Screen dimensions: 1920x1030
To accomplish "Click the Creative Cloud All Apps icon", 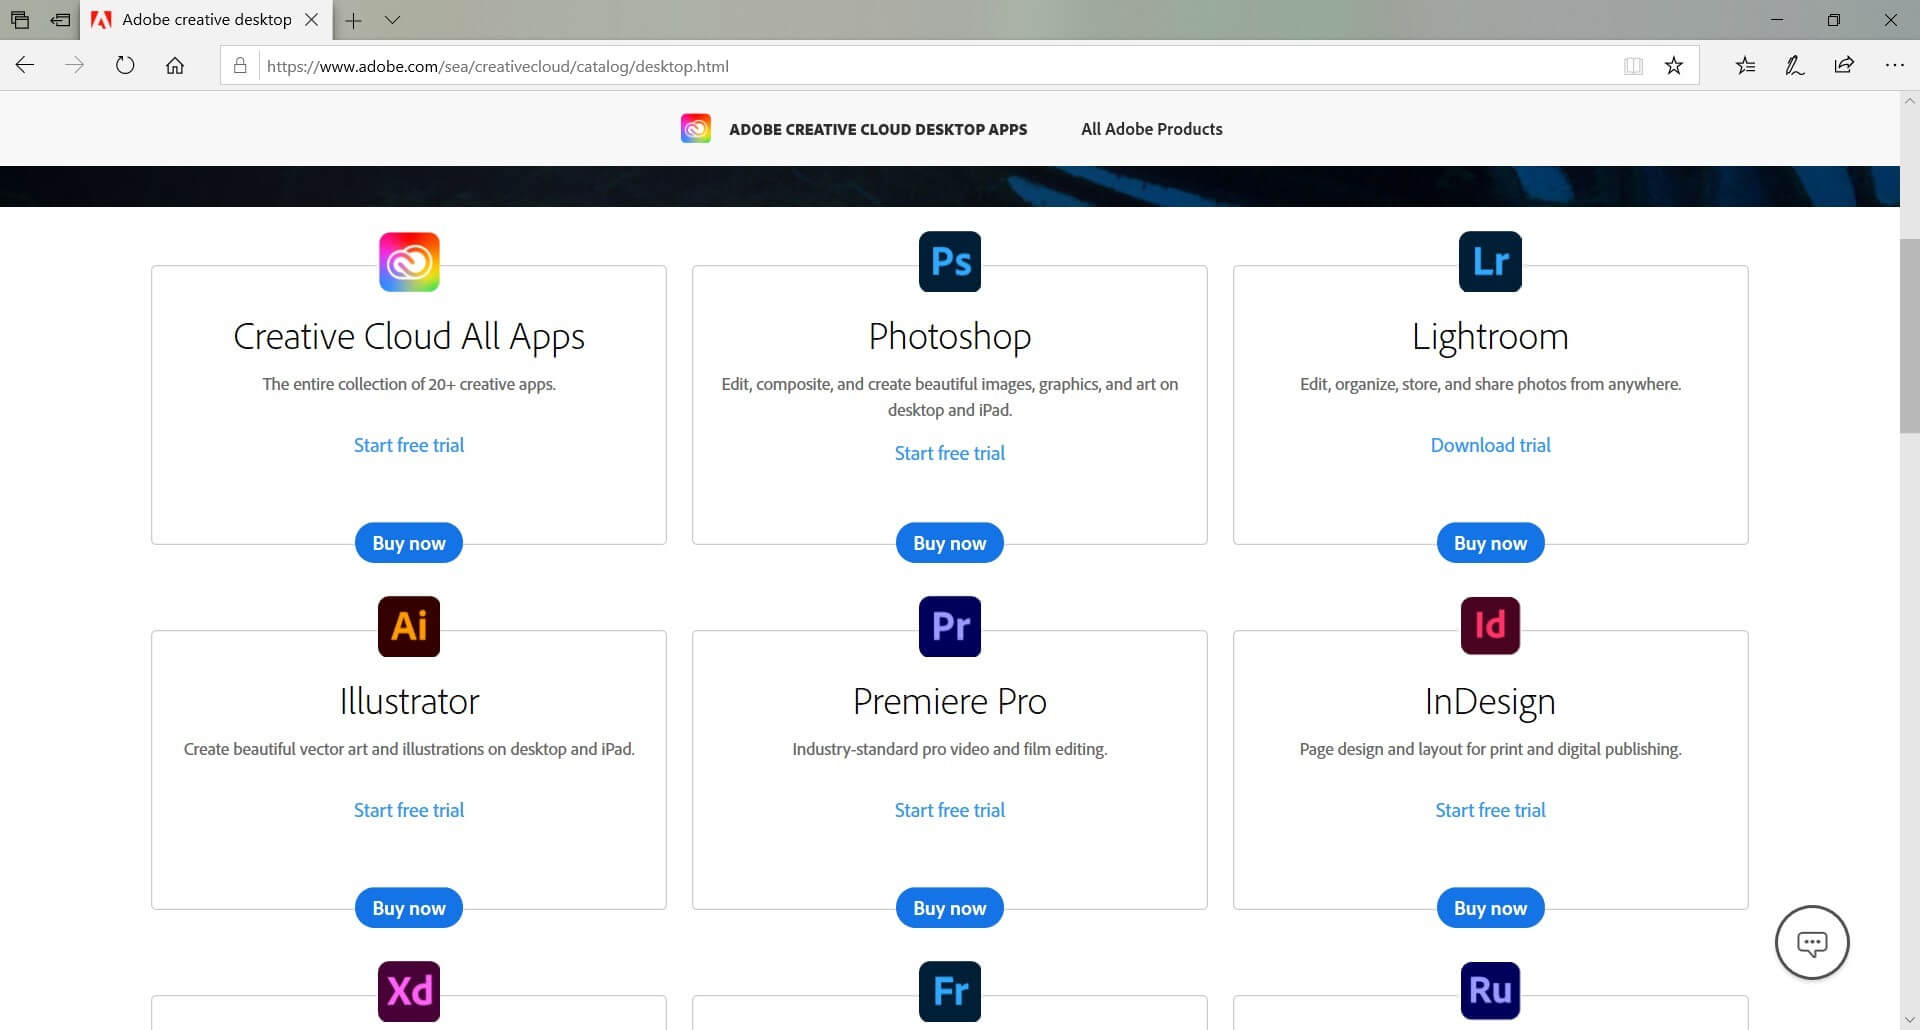I will (x=409, y=262).
